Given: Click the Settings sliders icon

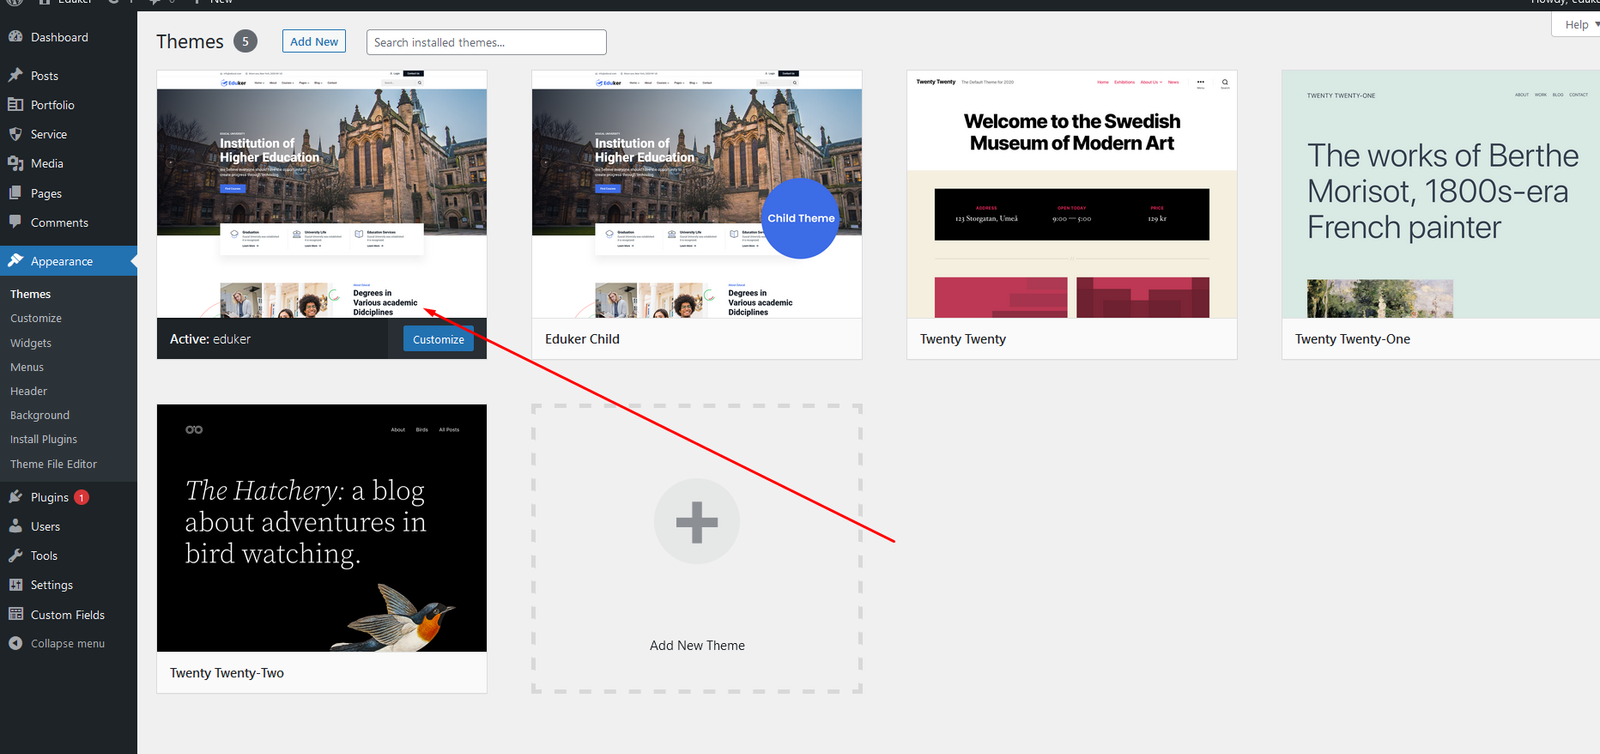Looking at the screenshot, I should pos(15,585).
